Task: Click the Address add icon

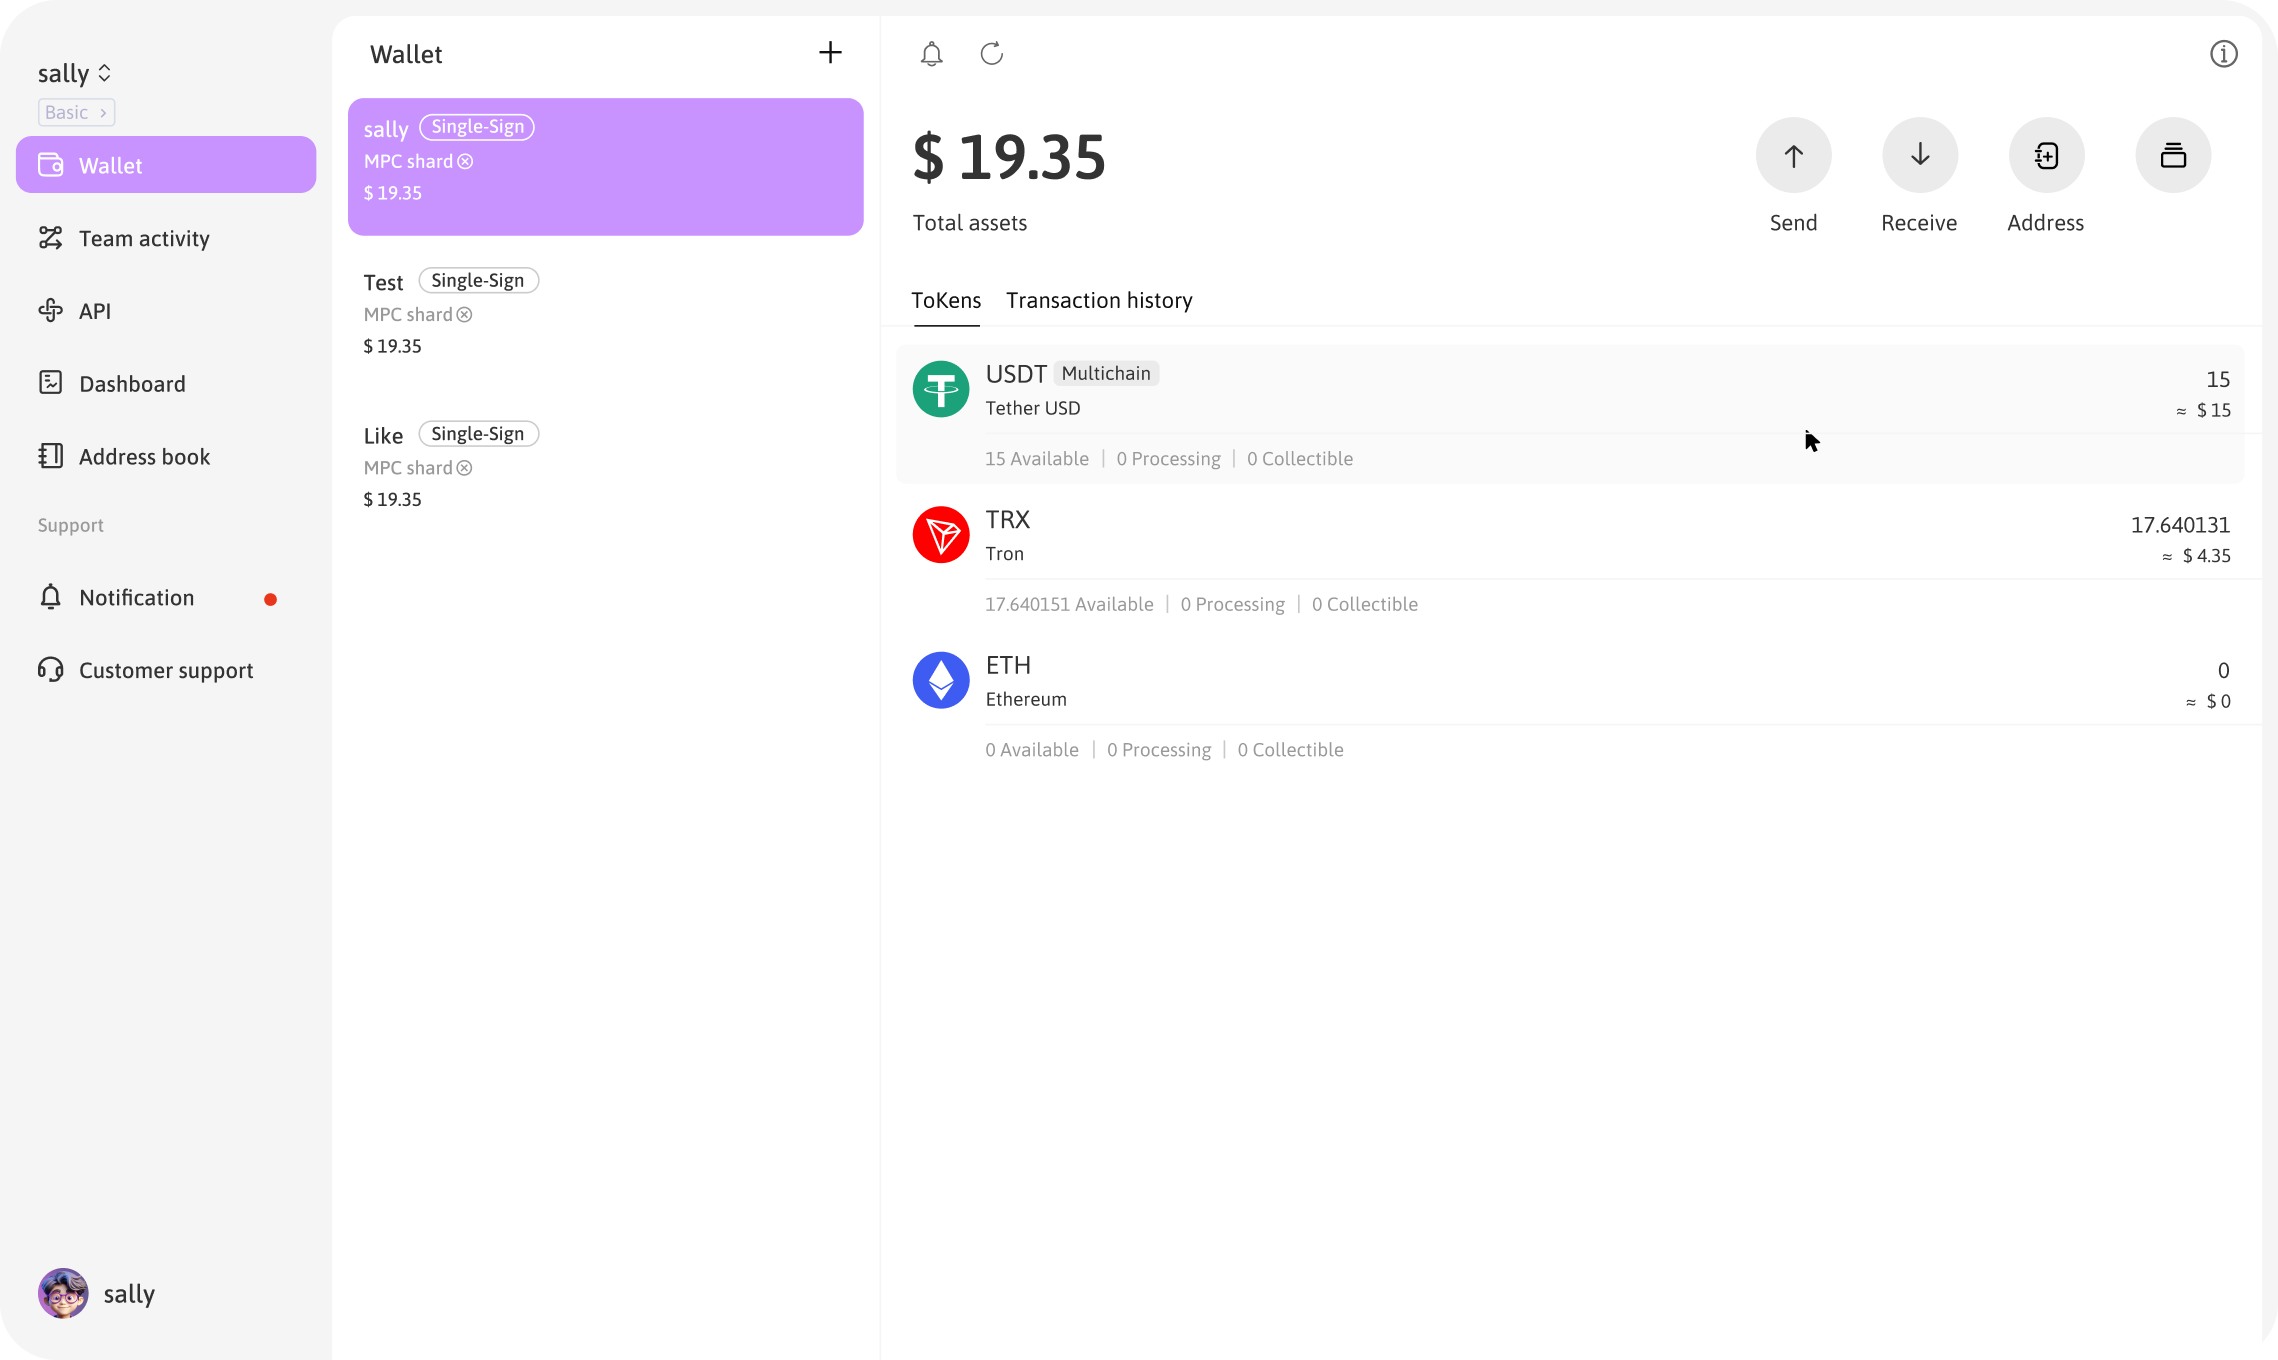Action: click(2046, 156)
